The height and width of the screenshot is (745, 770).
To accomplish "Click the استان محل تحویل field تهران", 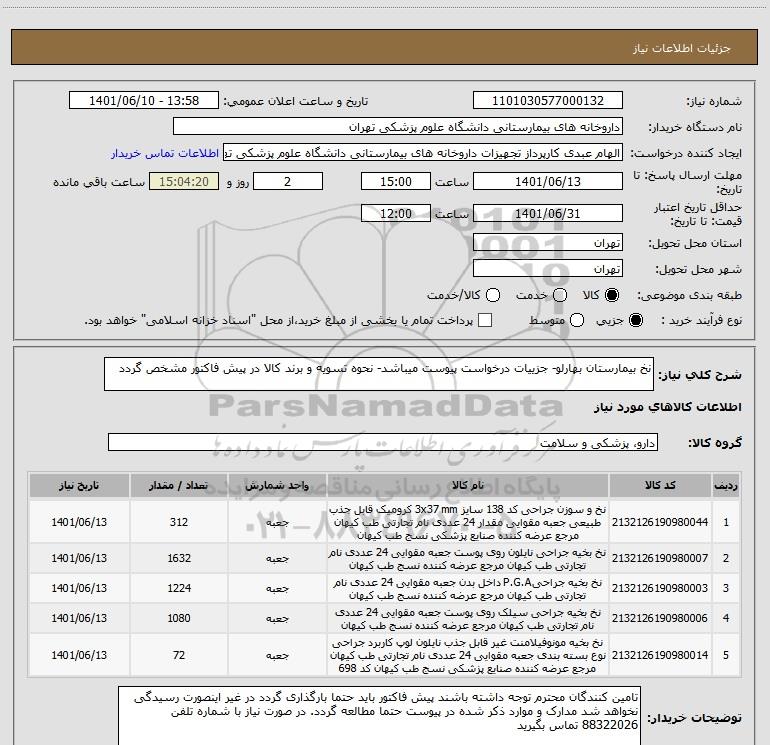I will point(548,243).
